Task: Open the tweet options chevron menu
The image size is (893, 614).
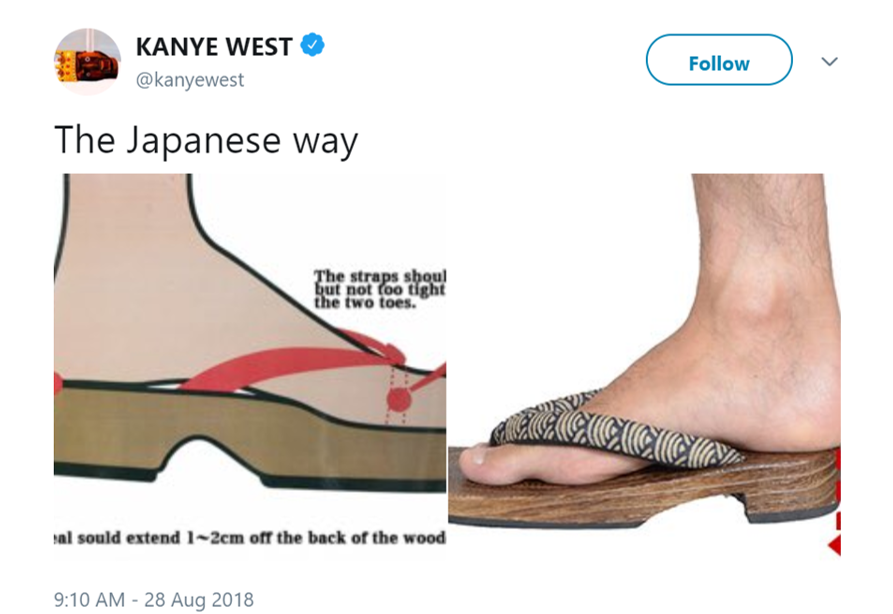Action: (x=830, y=61)
